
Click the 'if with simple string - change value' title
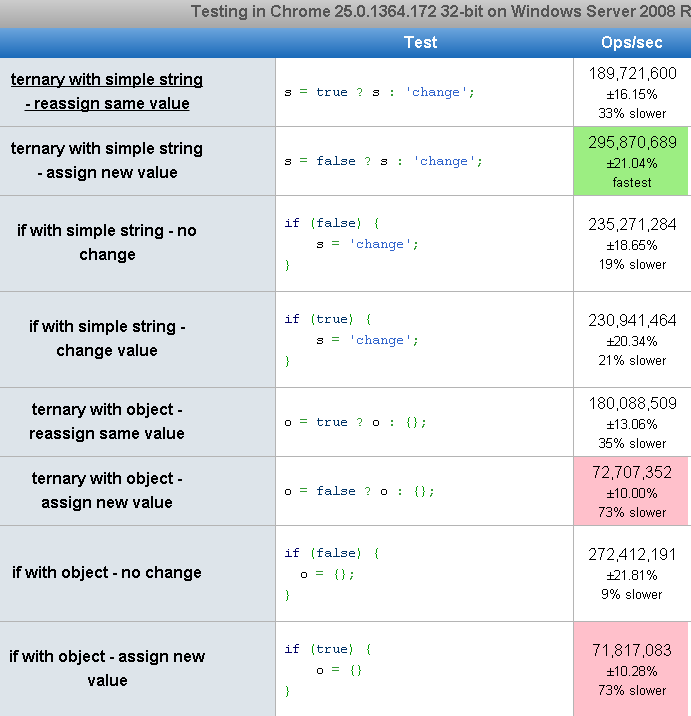click(107, 339)
